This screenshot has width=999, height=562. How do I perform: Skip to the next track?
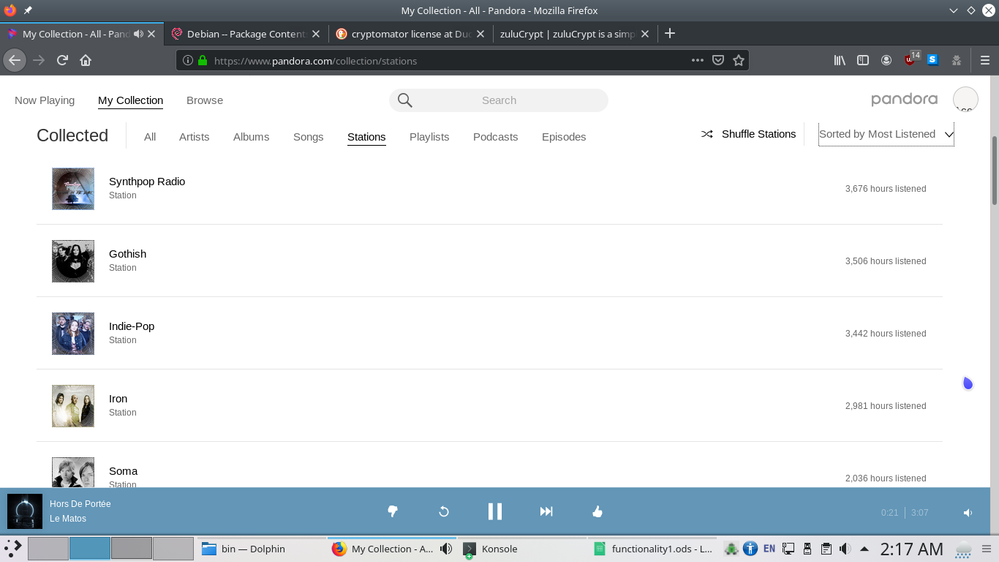click(x=546, y=511)
